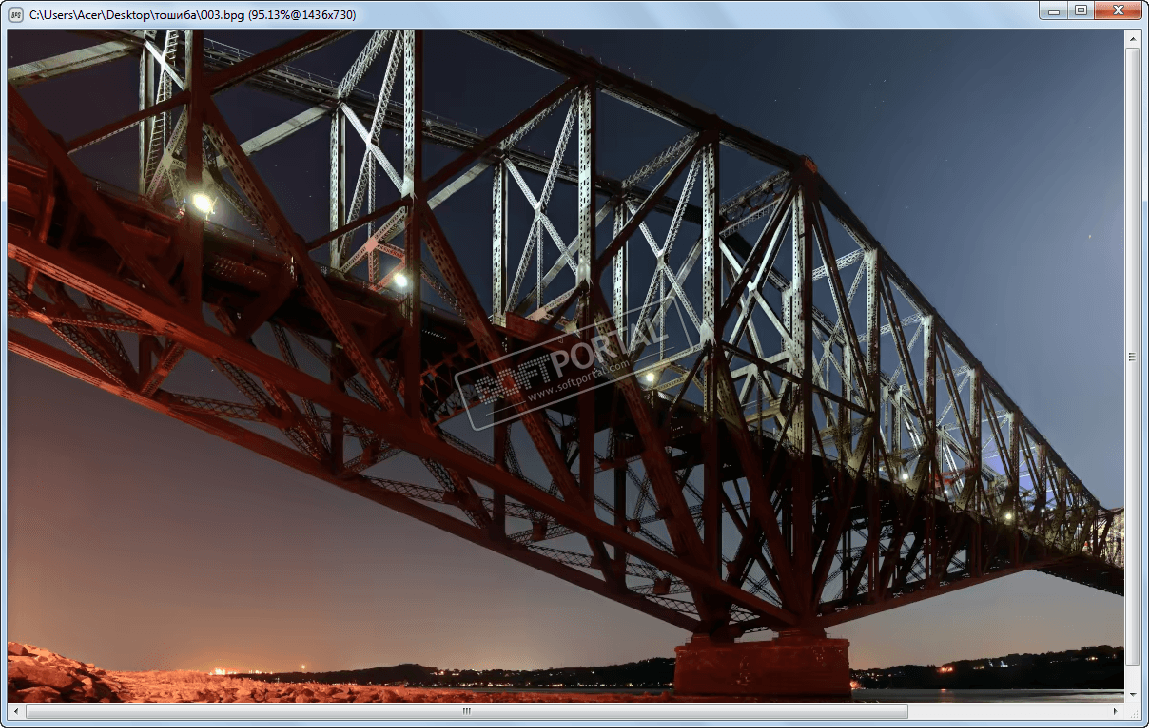Minimize the image viewer window

pyautogui.click(x=1054, y=11)
